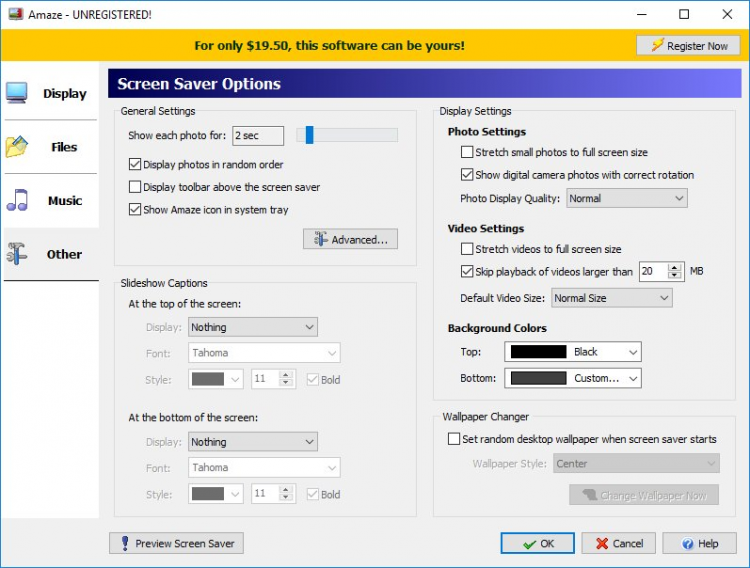This screenshot has width=750, height=568.
Task: Click the bottom caption font size field
Action: [265, 493]
